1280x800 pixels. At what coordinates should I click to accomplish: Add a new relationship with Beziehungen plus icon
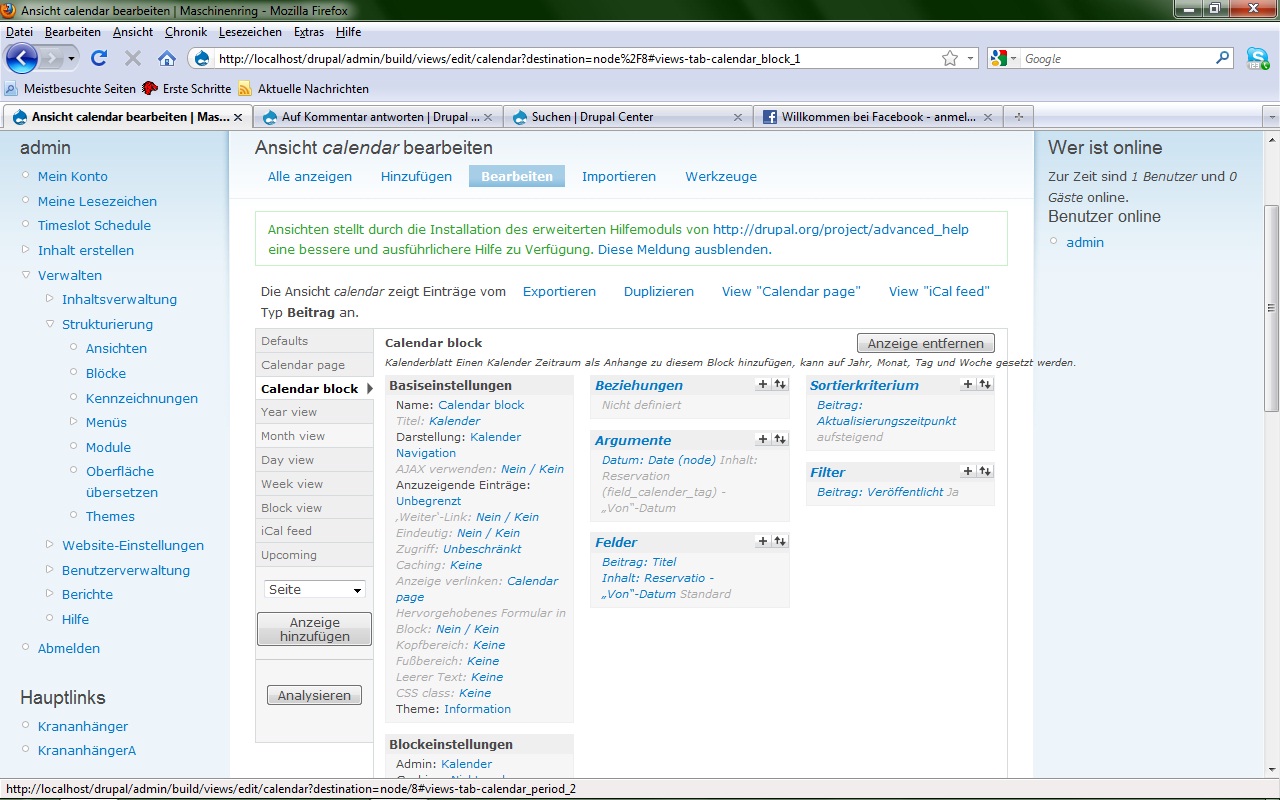click(763, 384)
